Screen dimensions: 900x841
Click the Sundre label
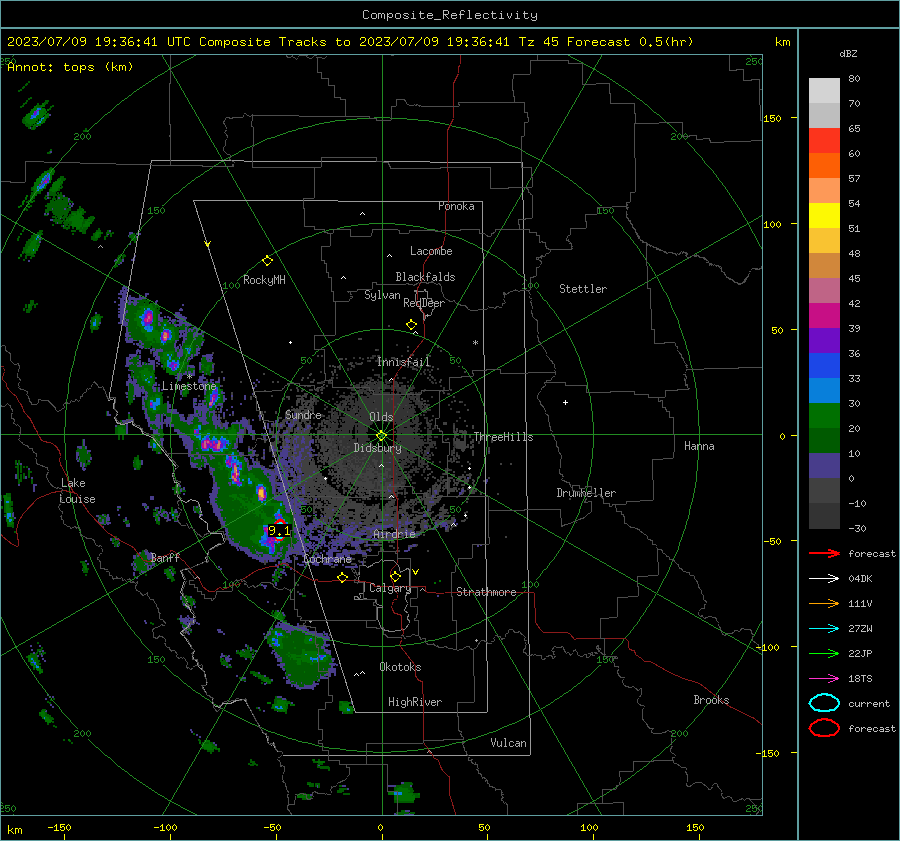(x=303, y=414)
